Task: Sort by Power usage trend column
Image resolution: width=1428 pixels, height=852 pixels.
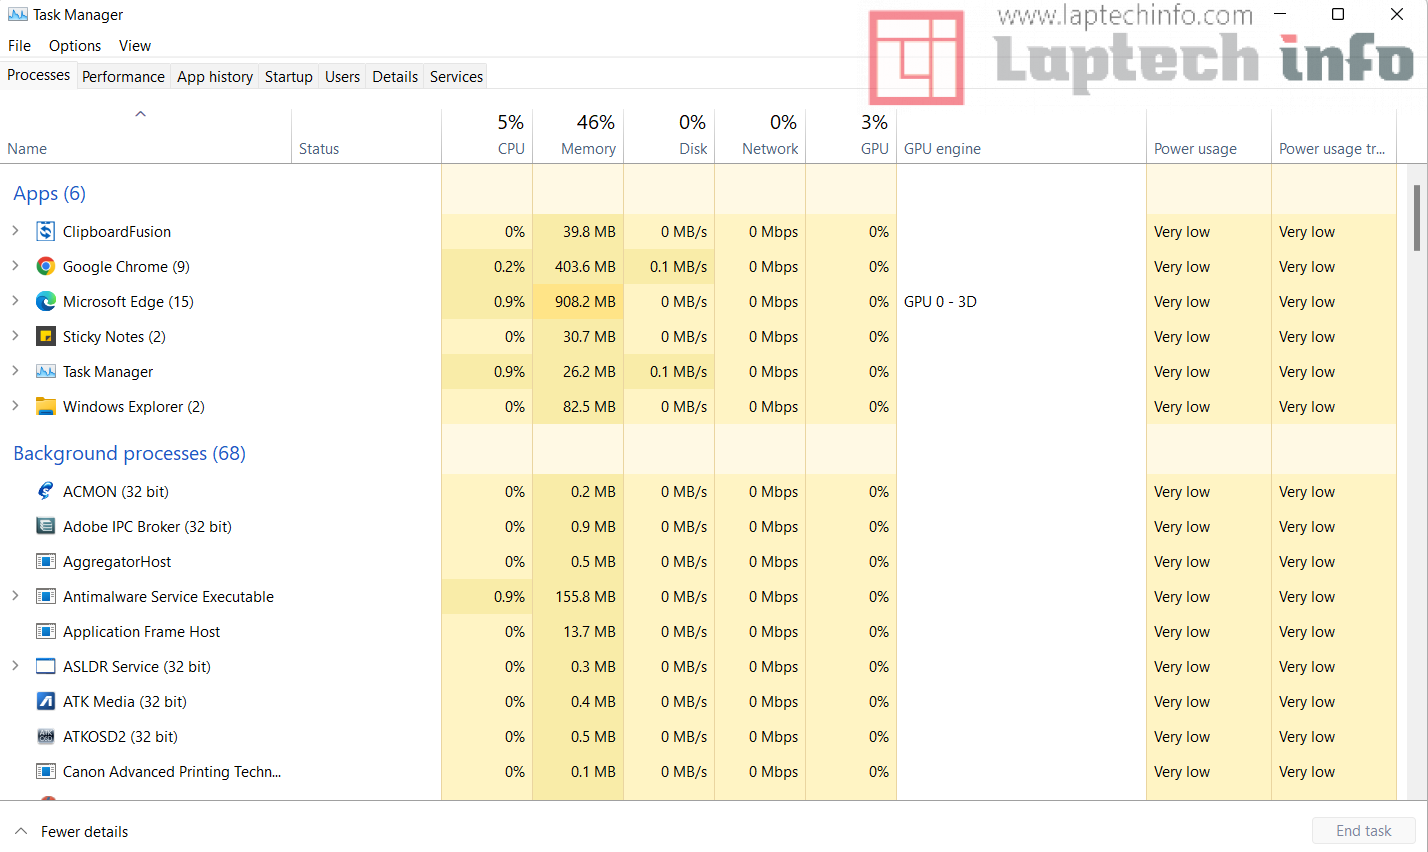Action: 1334,136
